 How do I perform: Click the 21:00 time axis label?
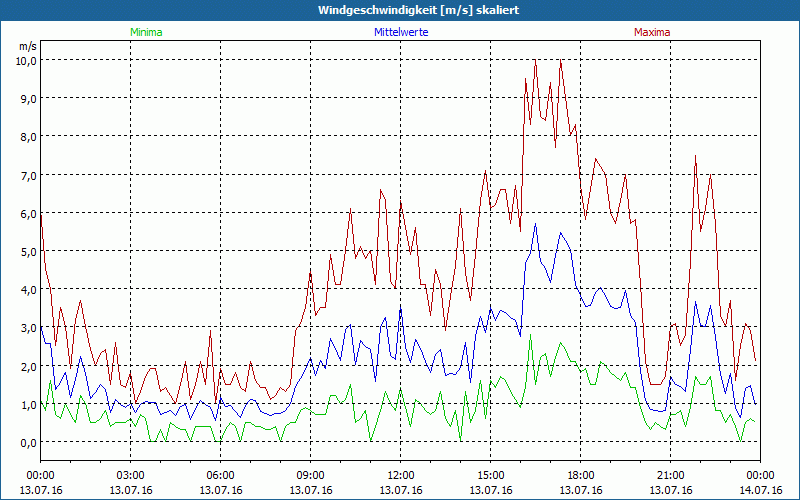[671, 475]
